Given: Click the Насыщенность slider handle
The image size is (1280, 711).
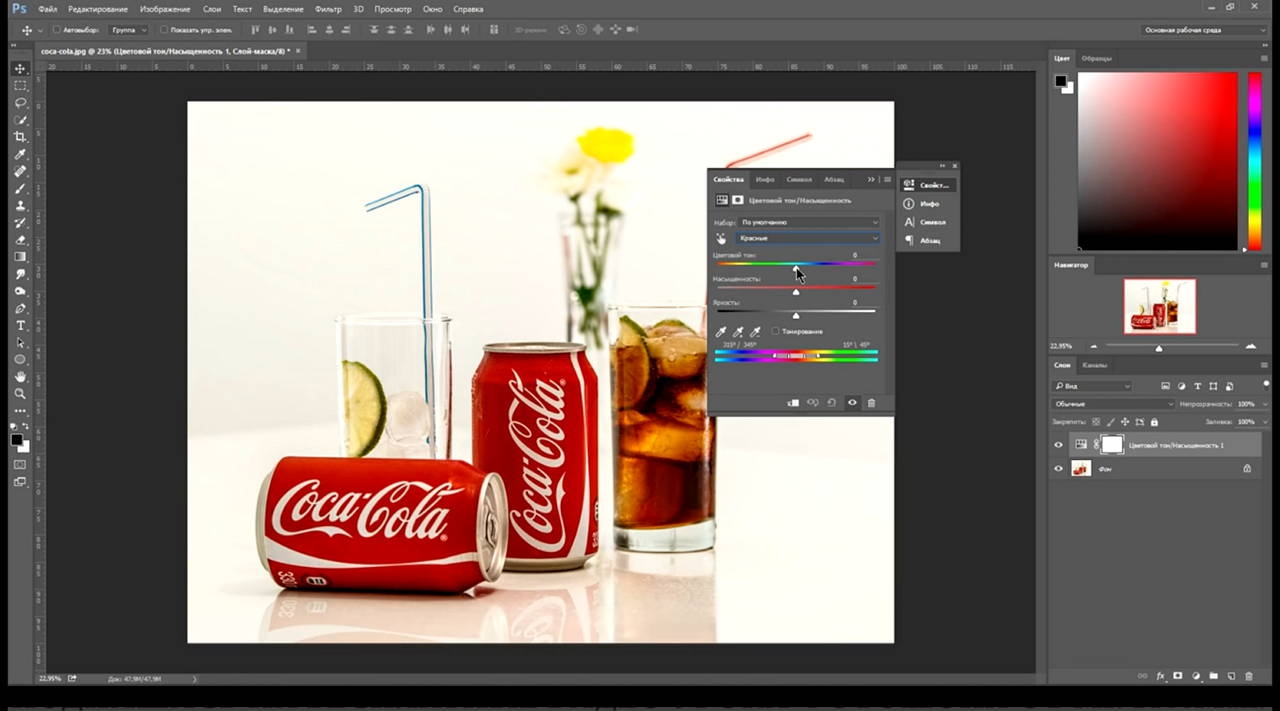Looking at the screenshot, I should pos(796,291).
